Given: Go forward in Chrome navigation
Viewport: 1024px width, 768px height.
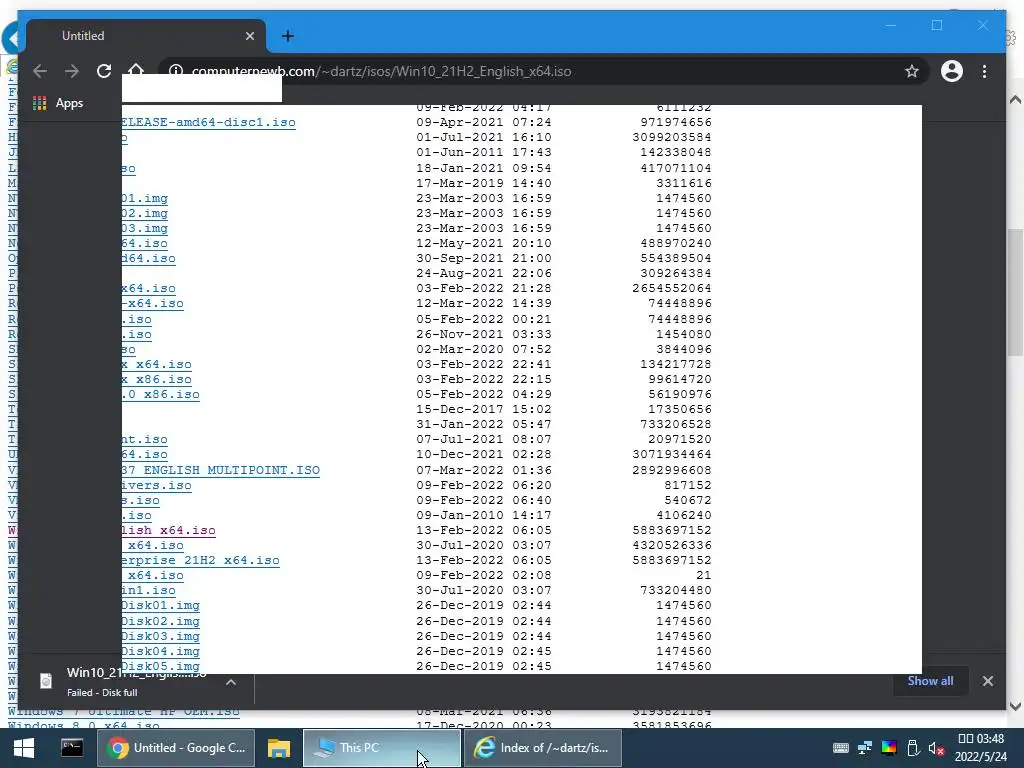Looking at the screenshot, I should [x=72, y=71].
